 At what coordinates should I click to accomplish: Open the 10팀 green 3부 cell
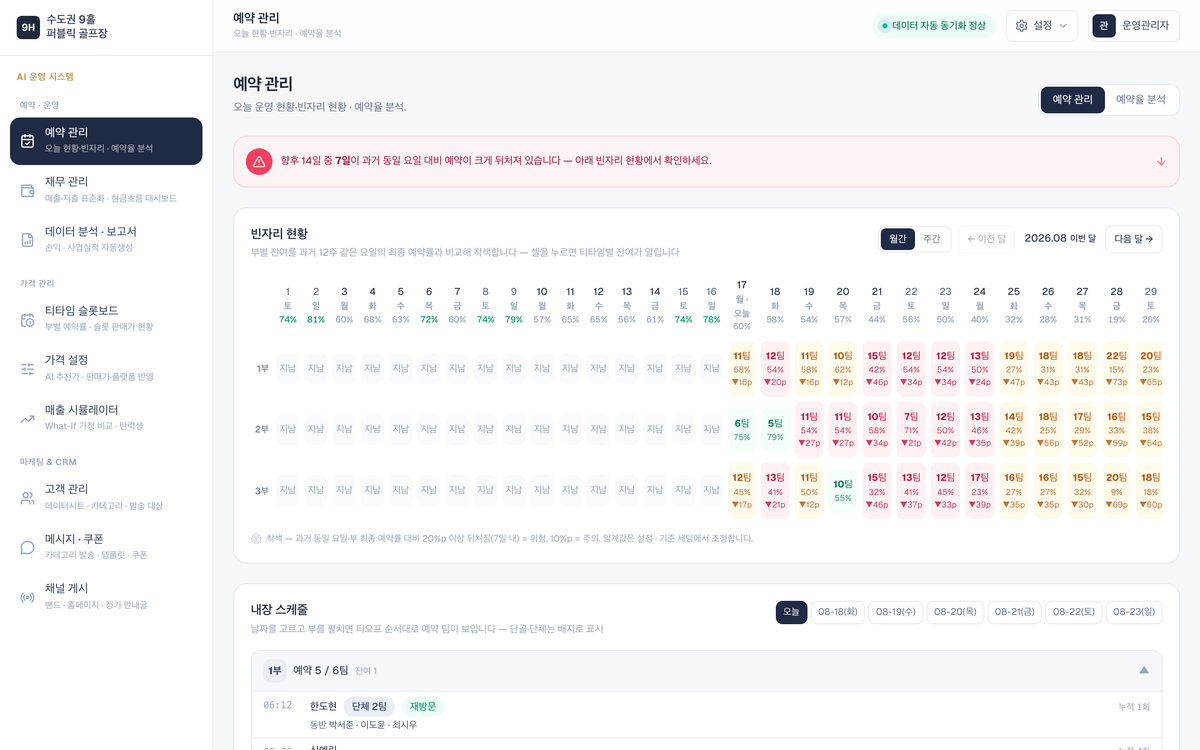[x=843, y=491]
